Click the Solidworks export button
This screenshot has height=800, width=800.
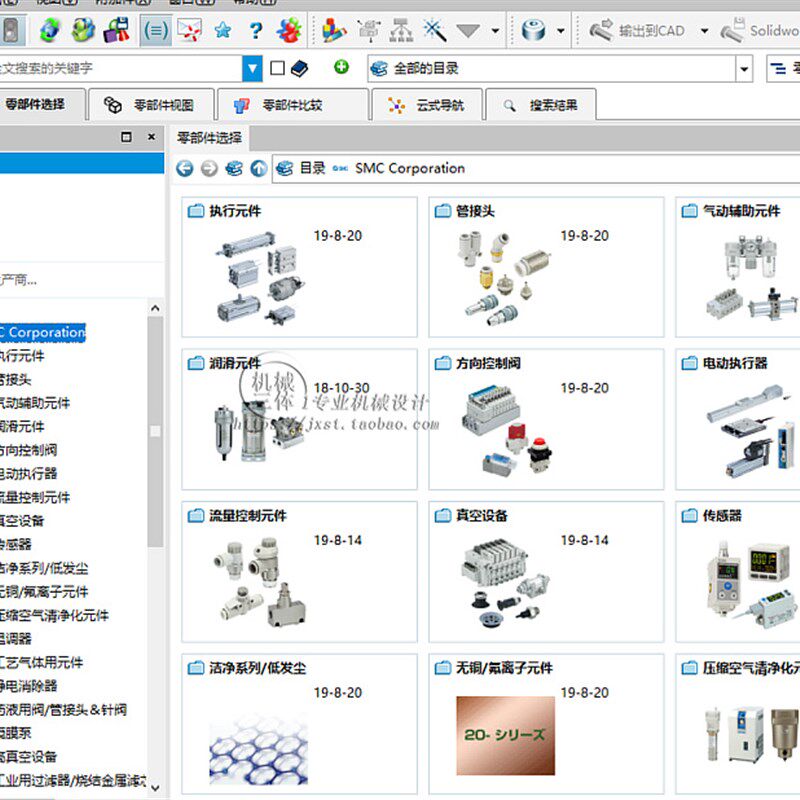point(759,31)
